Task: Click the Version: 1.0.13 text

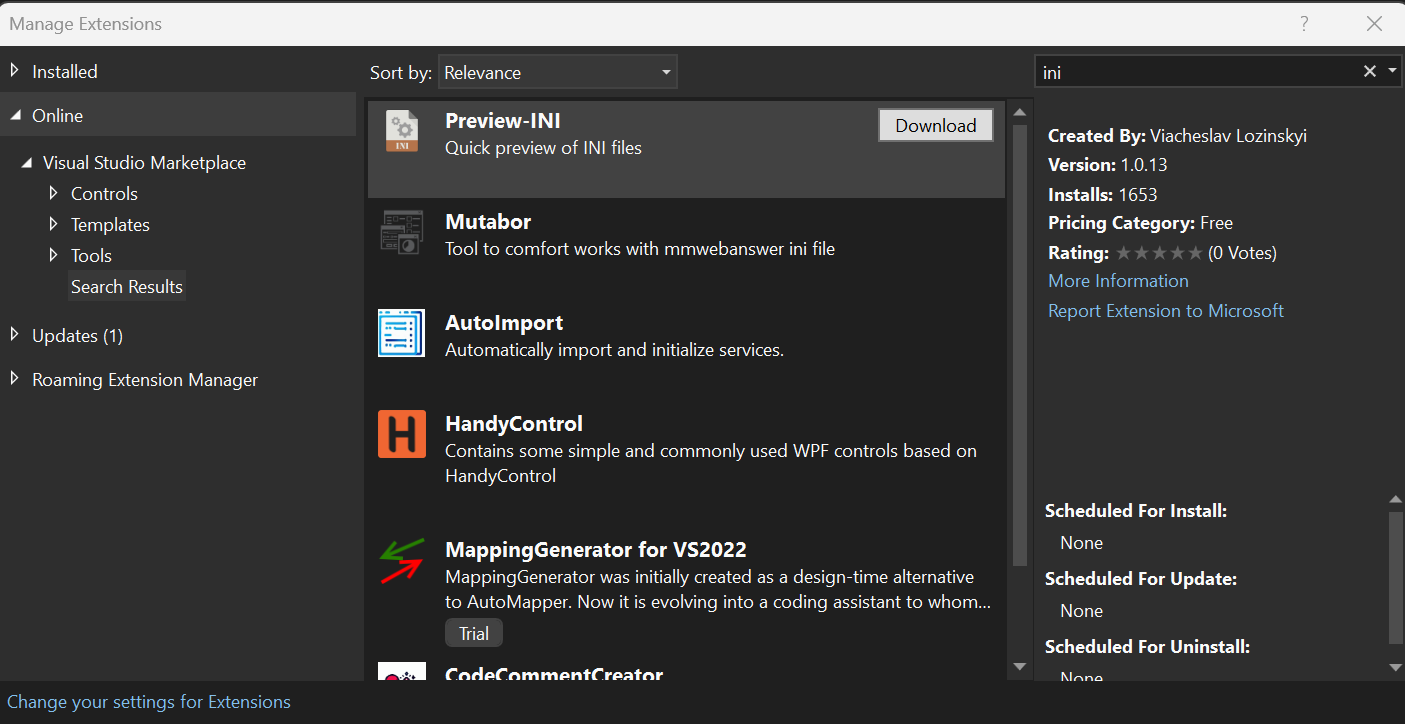Action: pyautogui.click(x=1108, y=165)
